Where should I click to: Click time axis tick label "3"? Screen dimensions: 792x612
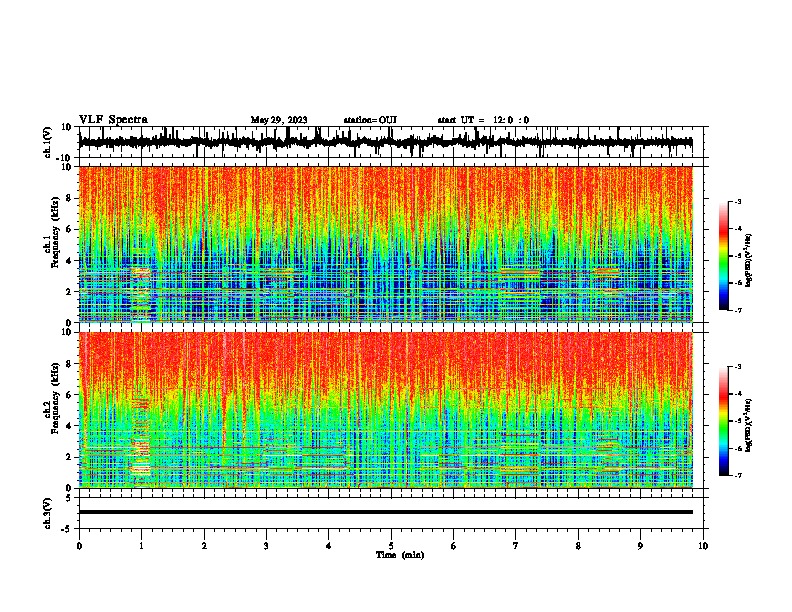[266, 546]
